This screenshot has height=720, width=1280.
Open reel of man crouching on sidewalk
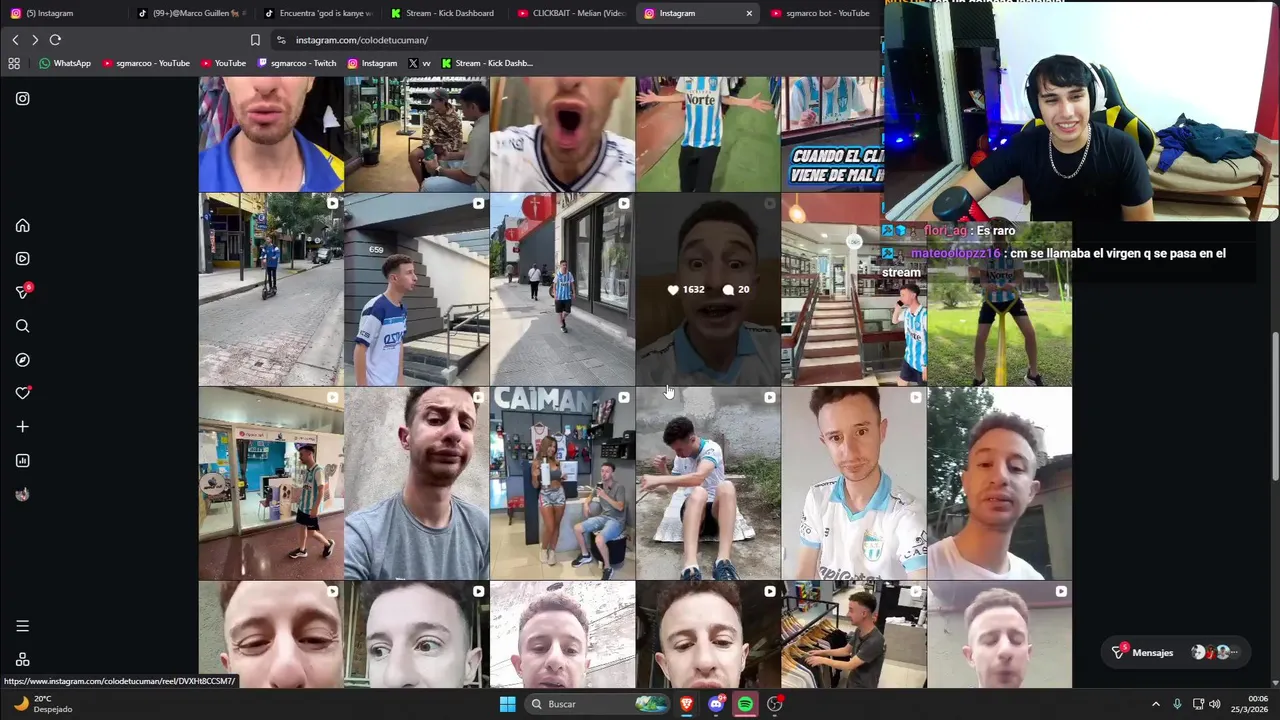pyautogui.click(x=708, y=484)
